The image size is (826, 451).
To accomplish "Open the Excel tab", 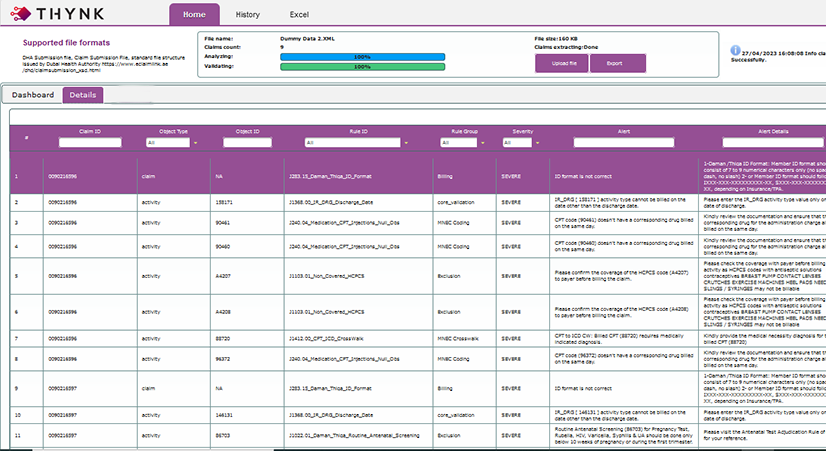I will (x=300, y=15).
